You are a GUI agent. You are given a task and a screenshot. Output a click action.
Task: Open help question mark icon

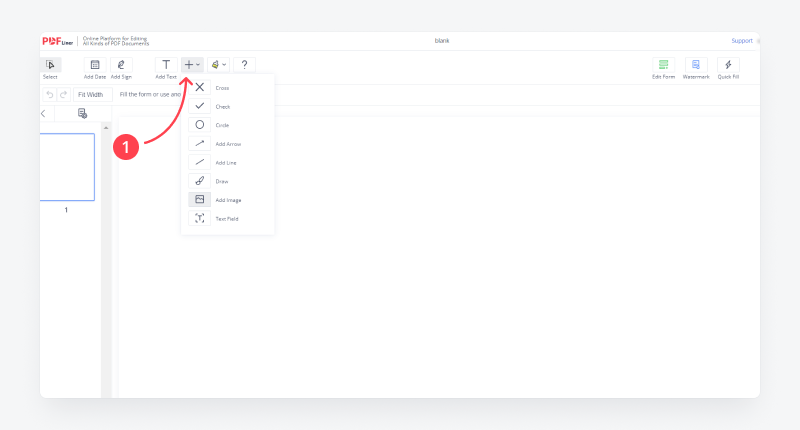[244, 65]
